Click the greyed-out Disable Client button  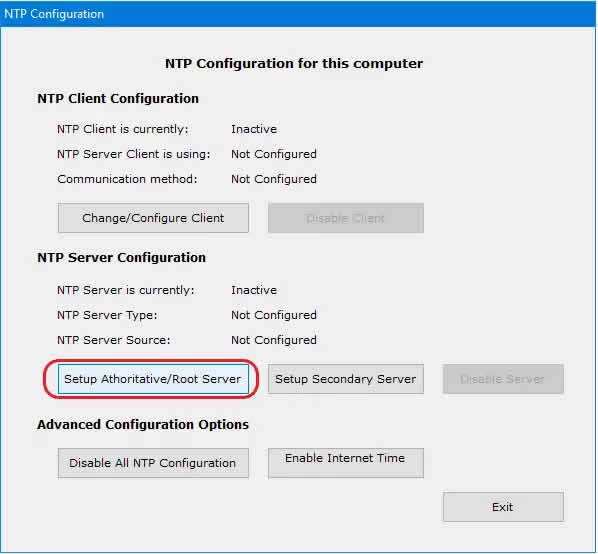tap(346, 218)
